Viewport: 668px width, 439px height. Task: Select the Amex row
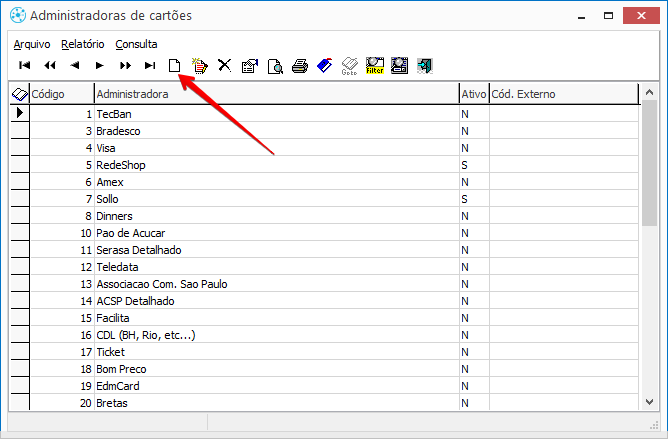tap(334, 182)
